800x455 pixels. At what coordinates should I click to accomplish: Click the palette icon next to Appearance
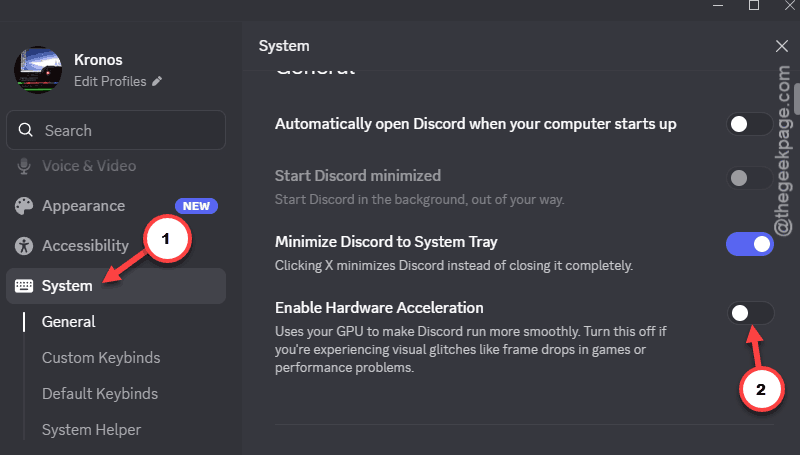pos(23,206)
